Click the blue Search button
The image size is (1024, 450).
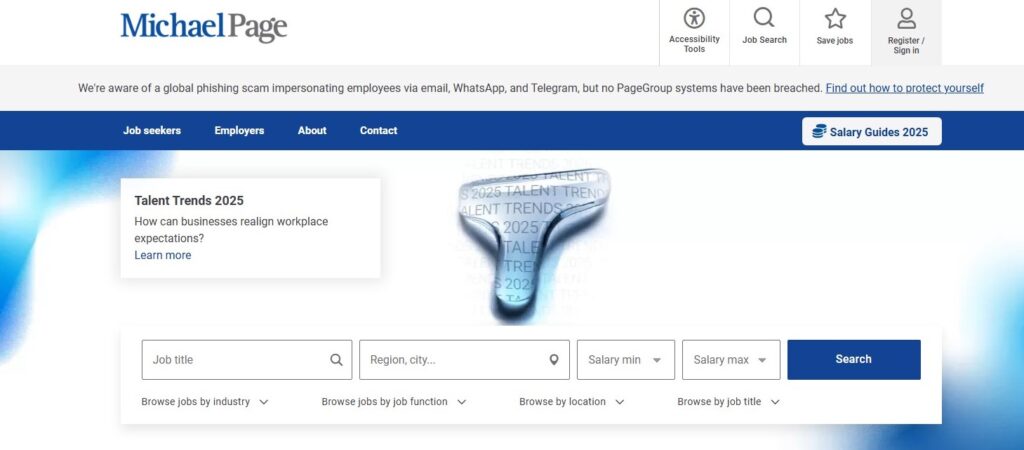pos(854,359)
